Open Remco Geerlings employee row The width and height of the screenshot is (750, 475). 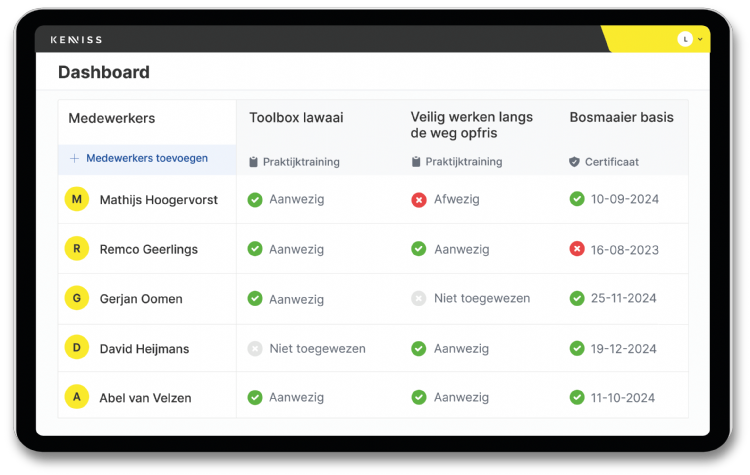pos(148,249)
